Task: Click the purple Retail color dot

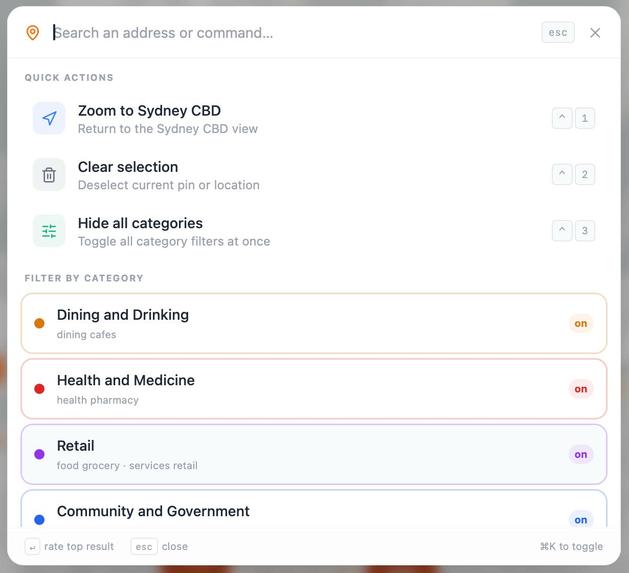Action: click(39, 454)
